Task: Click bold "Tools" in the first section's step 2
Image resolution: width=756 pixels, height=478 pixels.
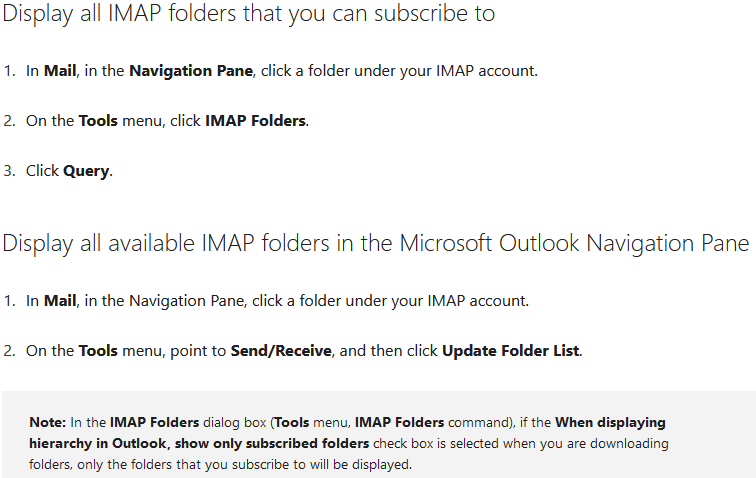Action: click(x=98, y=121)
